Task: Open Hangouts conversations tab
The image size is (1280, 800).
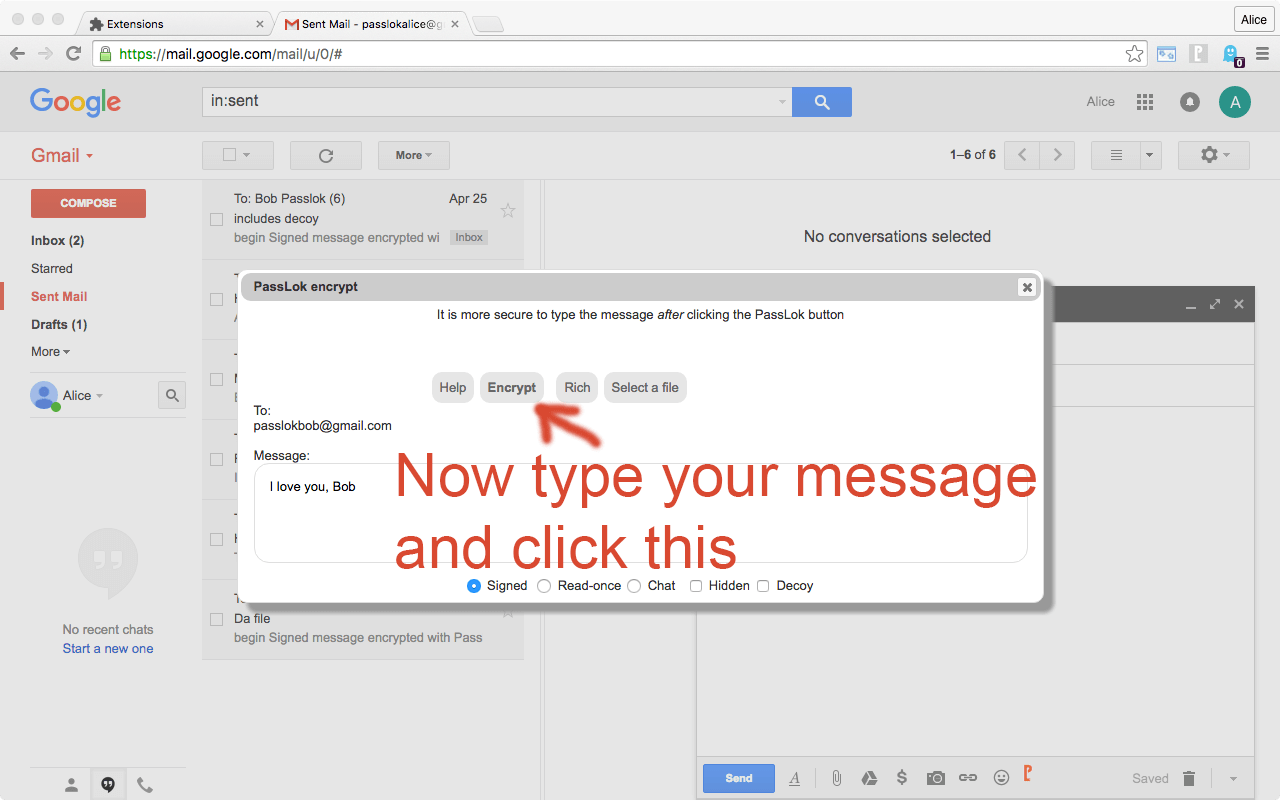Action: (108, 785)
